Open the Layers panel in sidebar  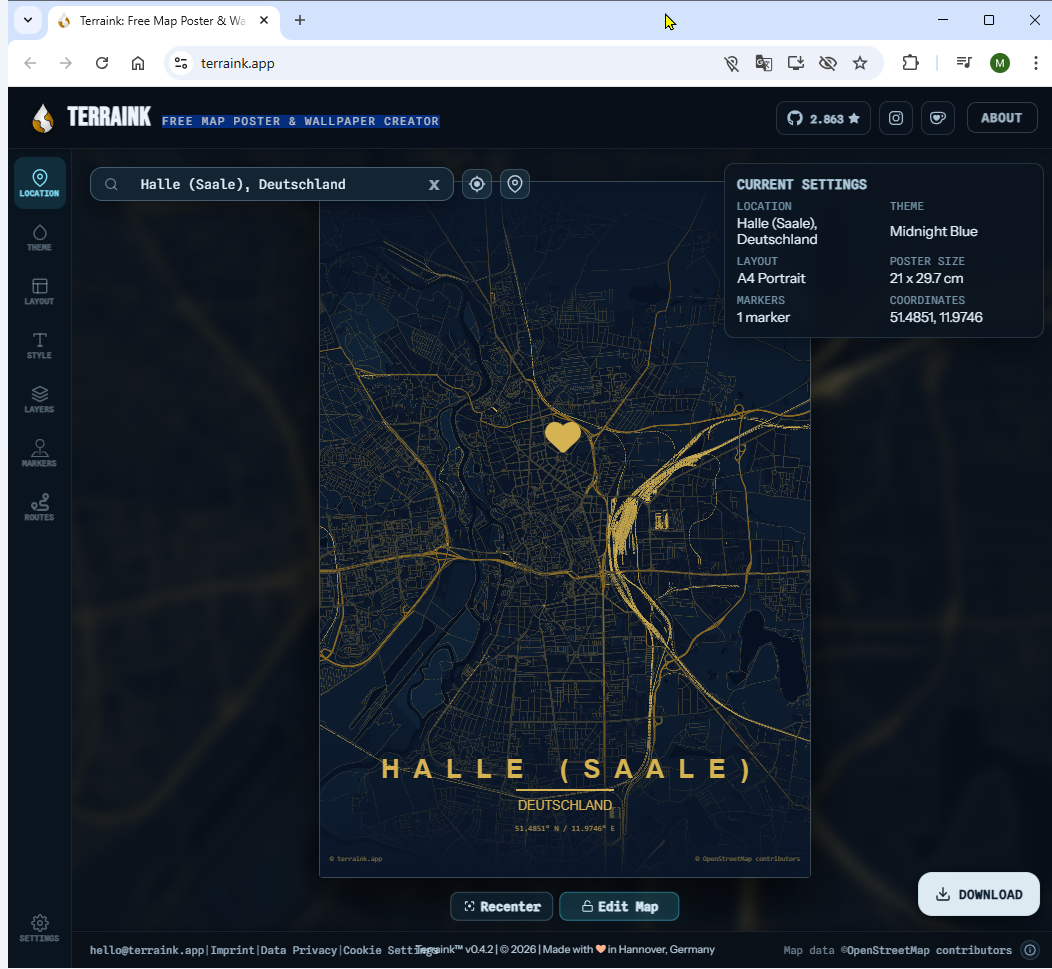click(x=40, y=399)
